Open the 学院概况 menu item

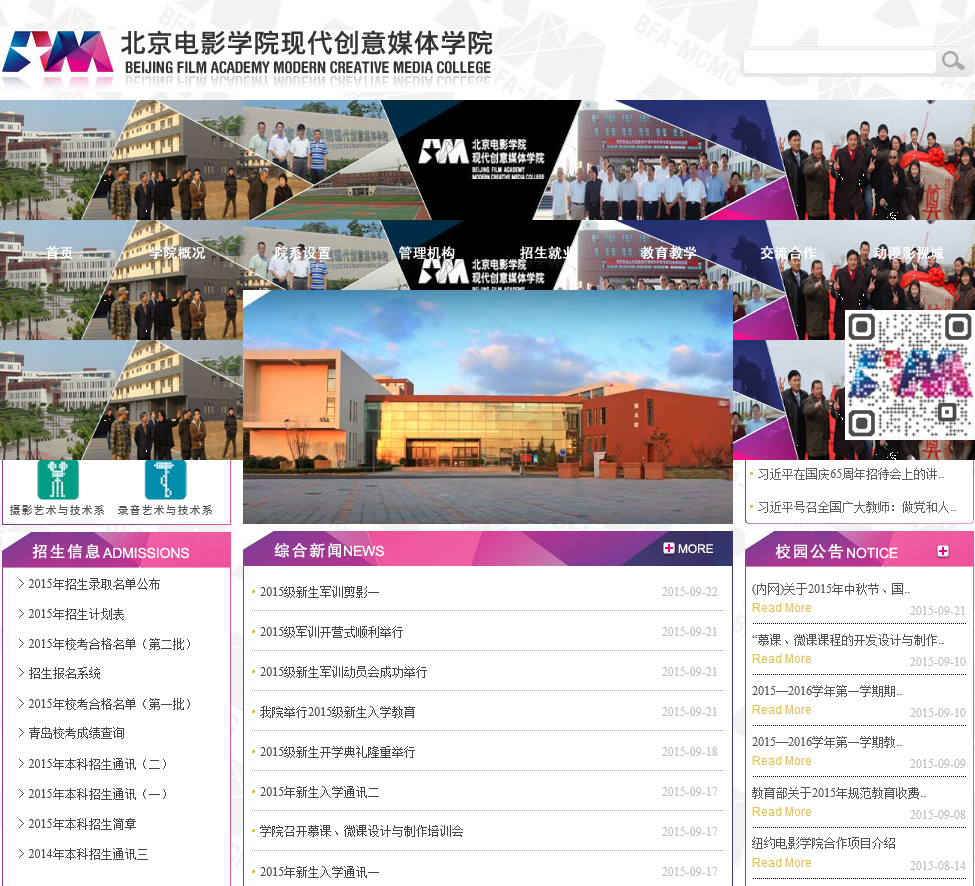(x=177, y=252)
